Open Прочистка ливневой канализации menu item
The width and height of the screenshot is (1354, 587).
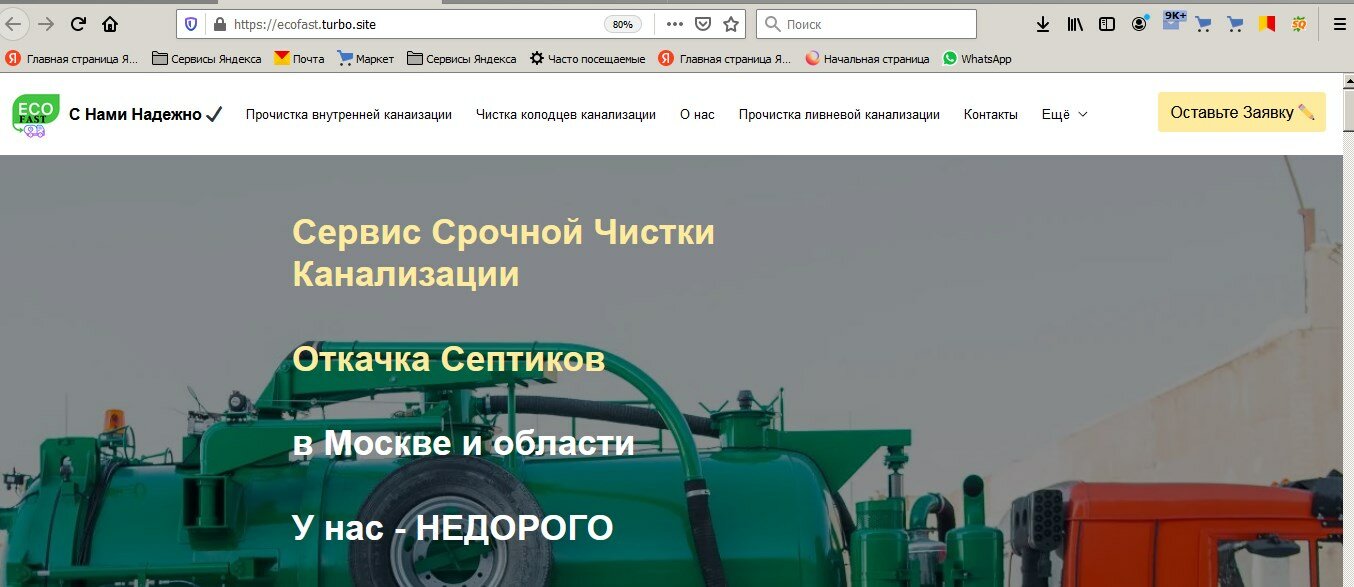(x=839, y=115)
